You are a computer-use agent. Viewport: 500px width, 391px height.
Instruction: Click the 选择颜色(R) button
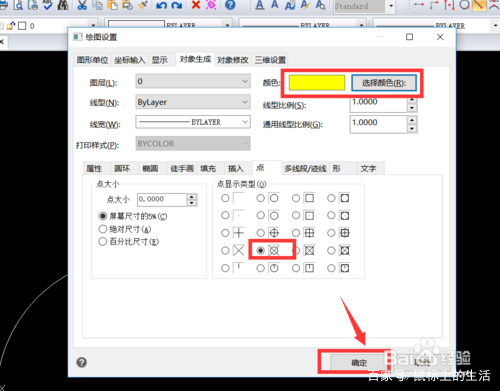(384, 83)
